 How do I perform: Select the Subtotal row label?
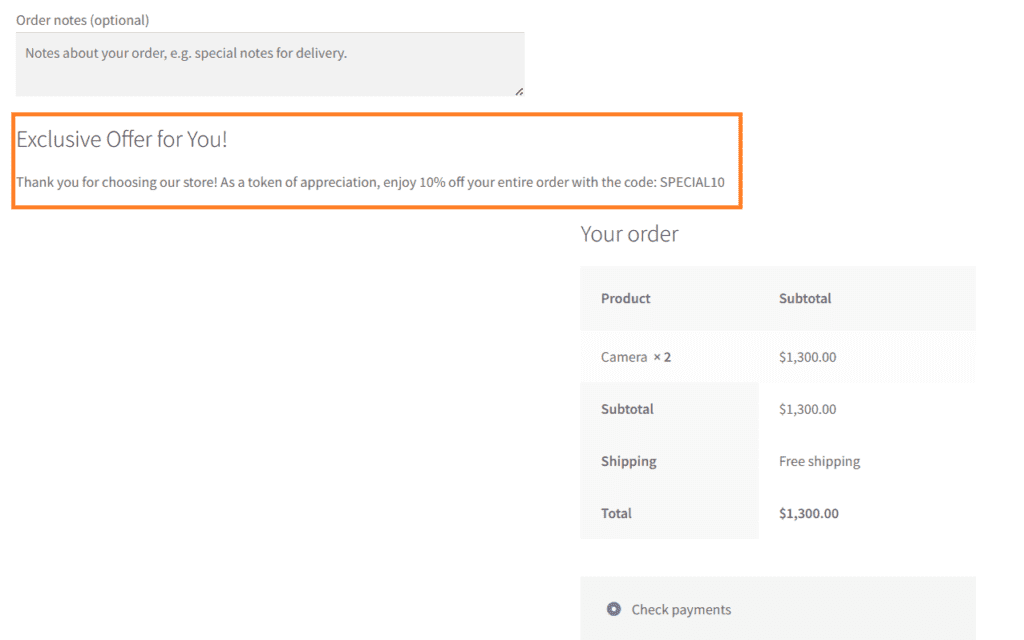coord(627,409)
